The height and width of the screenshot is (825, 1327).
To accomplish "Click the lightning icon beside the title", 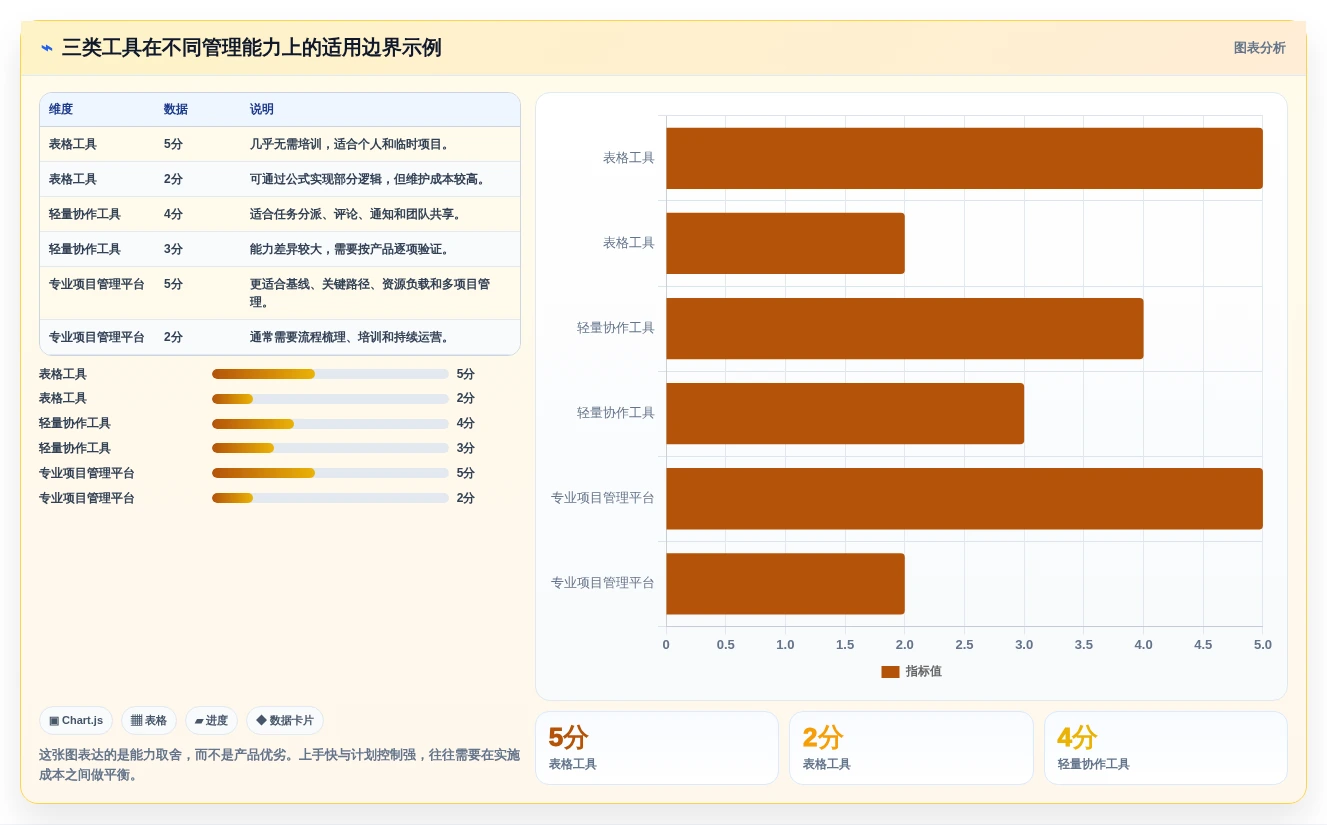I will pyautogui.click(x=47, y=48).
